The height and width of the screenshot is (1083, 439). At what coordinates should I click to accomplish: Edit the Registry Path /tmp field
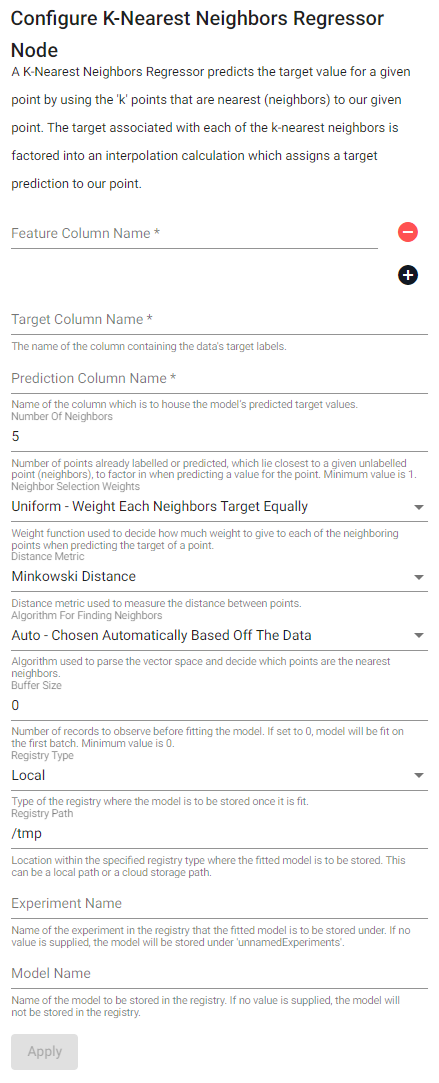(220, 834)
